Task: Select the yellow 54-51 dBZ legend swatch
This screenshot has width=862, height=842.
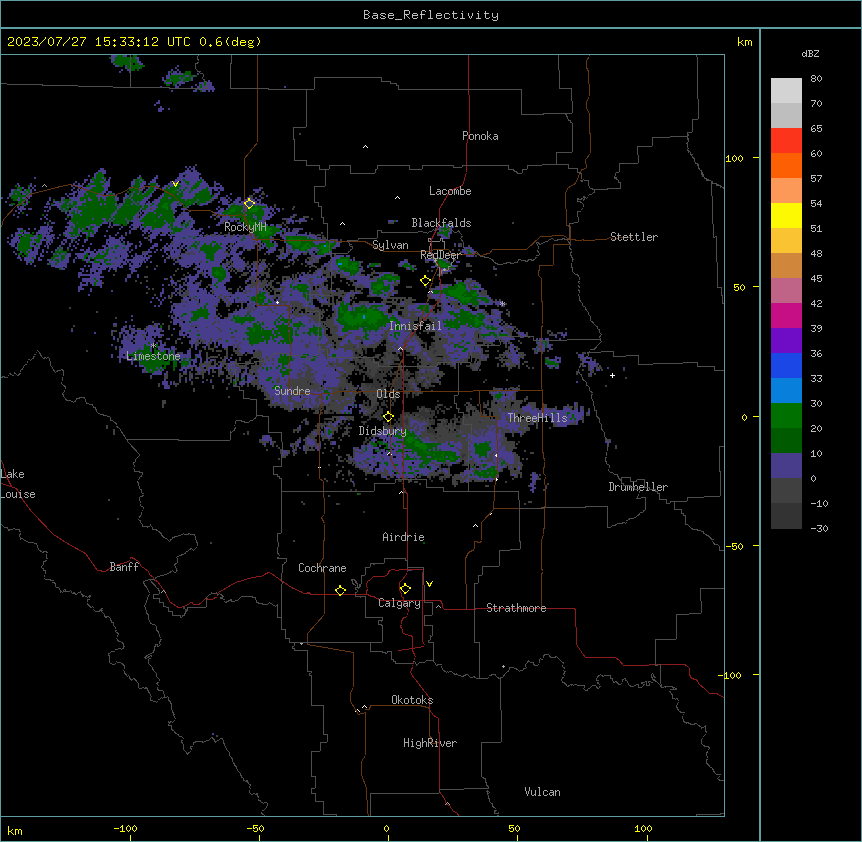Action: pyautogui.click(x=786, y=215)
